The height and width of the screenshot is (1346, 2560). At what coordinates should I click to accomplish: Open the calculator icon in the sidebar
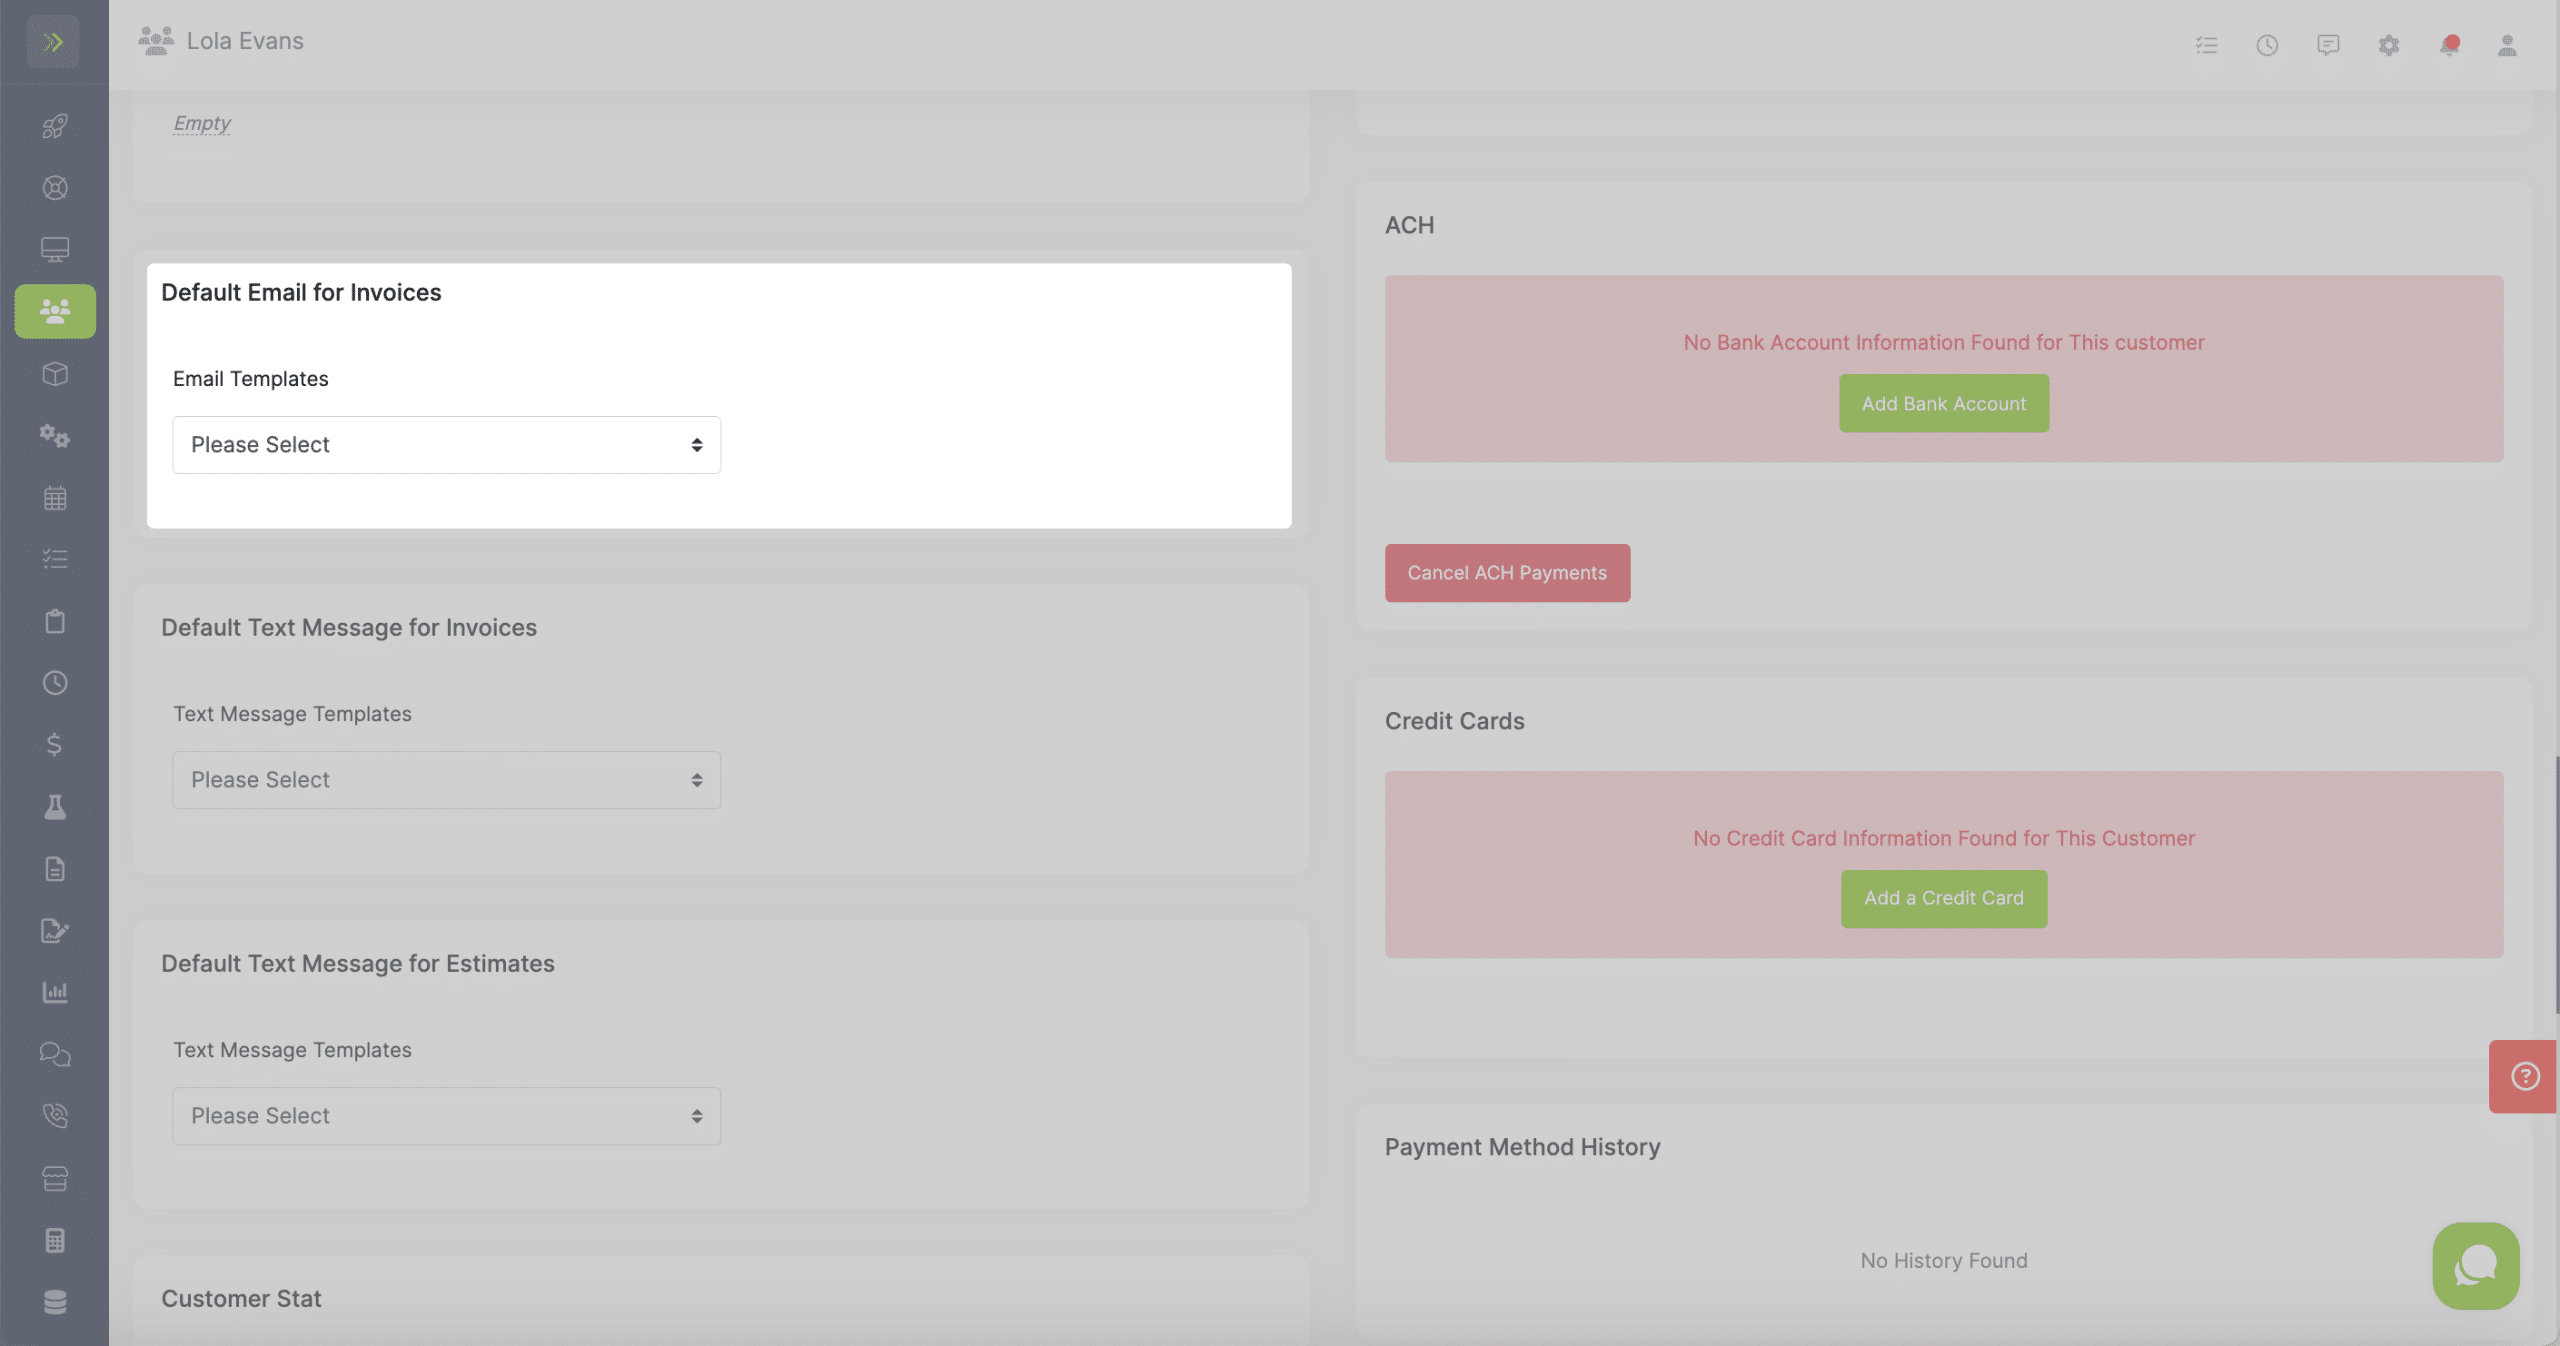55,1241
